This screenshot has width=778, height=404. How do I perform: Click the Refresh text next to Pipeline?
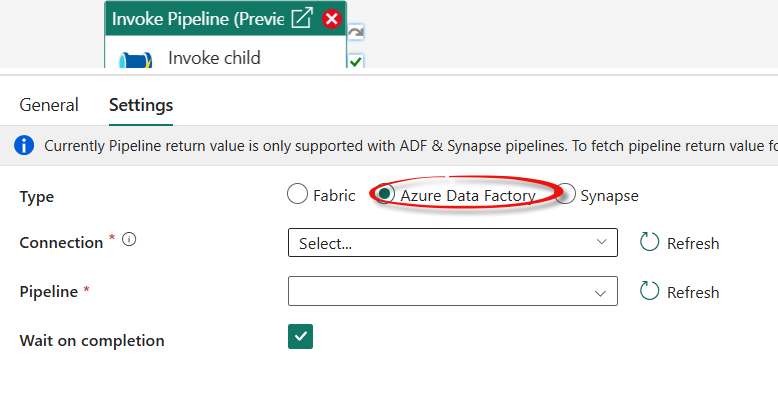click(693, 292)
